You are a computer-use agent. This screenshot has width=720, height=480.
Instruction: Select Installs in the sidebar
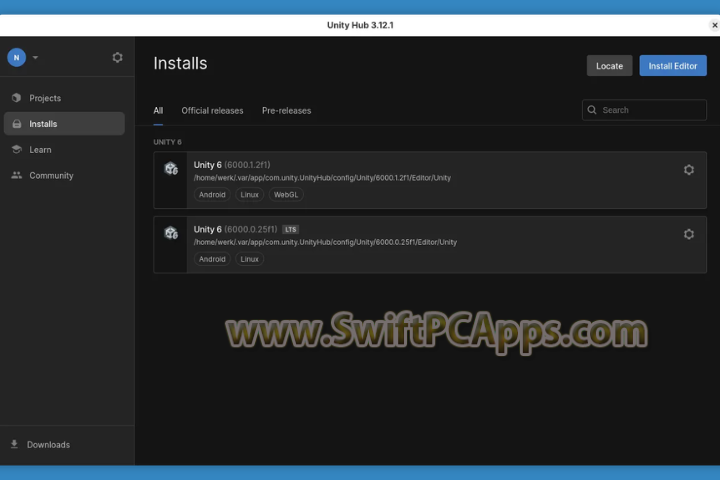click(x=64, y=124)
